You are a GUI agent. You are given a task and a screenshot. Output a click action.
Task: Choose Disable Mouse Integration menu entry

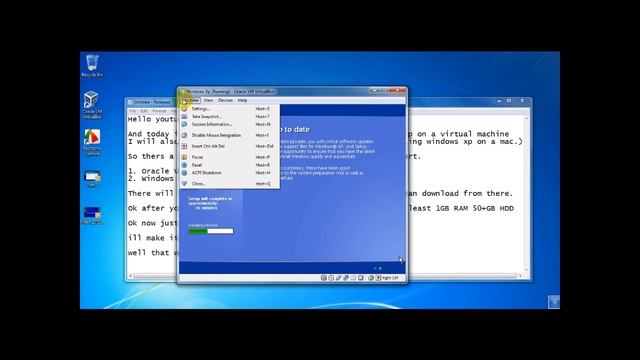[x=230, y=135]
